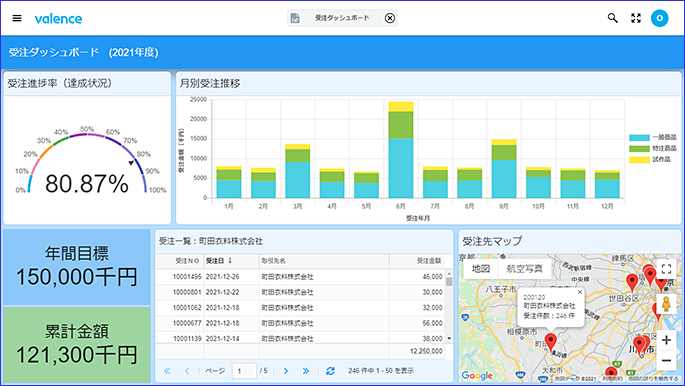Toggle 特注商品 series in chart legend

[653, 148]
